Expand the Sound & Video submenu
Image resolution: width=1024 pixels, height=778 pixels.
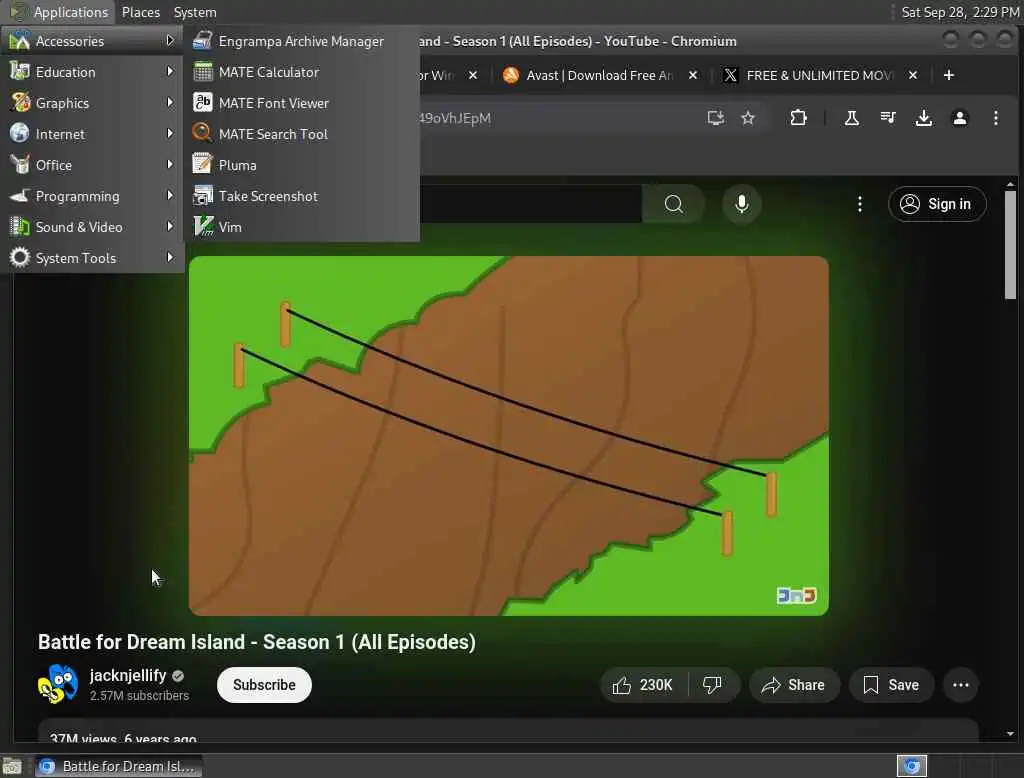pyautogui.click(x=92, y=227)
